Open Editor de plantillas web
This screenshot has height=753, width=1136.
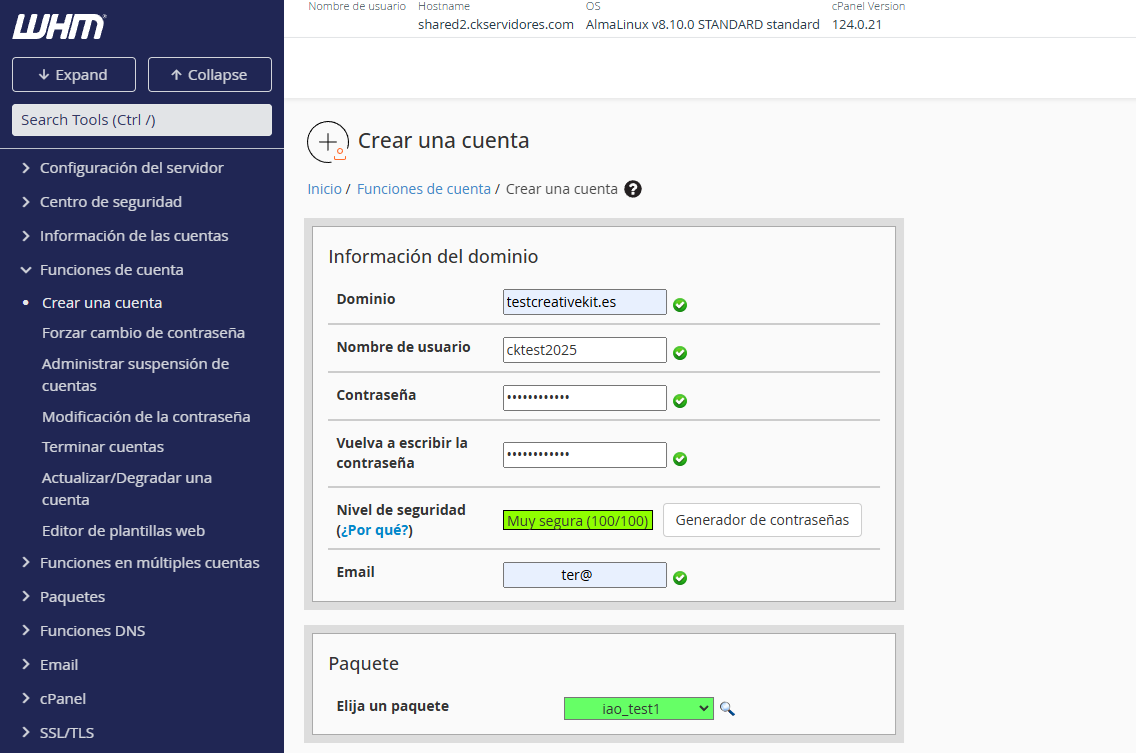point(123,531)
